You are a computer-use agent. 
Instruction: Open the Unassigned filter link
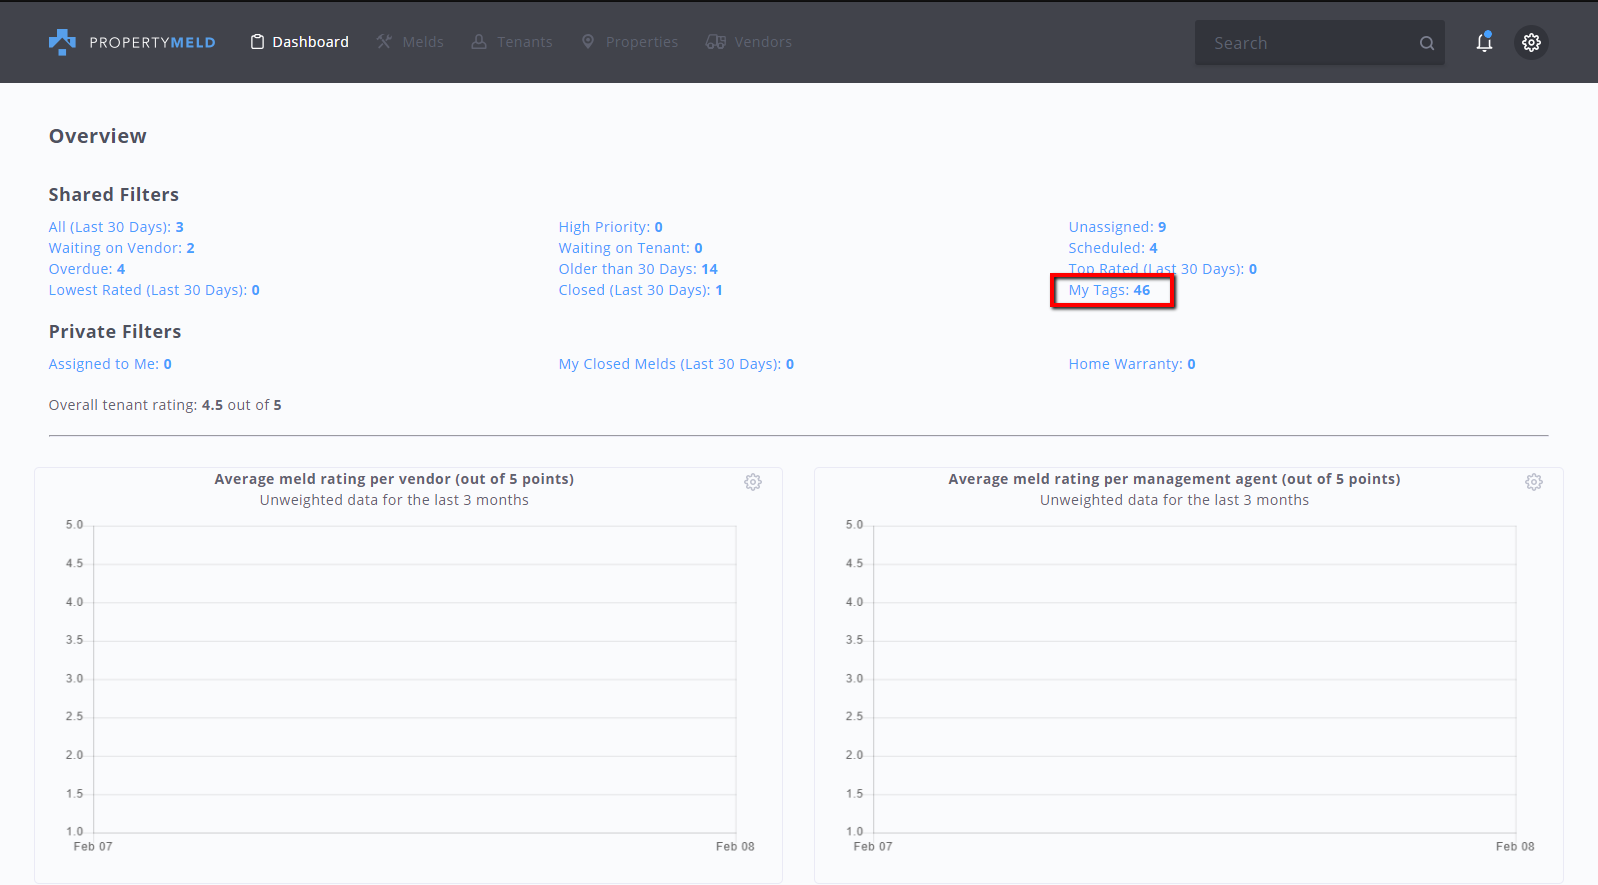click(x=1117, y=227)
